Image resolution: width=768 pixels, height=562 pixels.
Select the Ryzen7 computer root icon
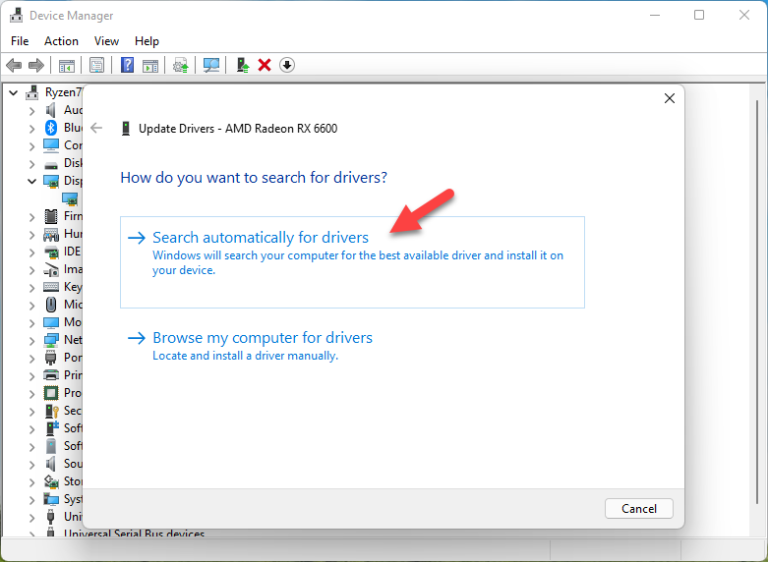click(32, 92)
